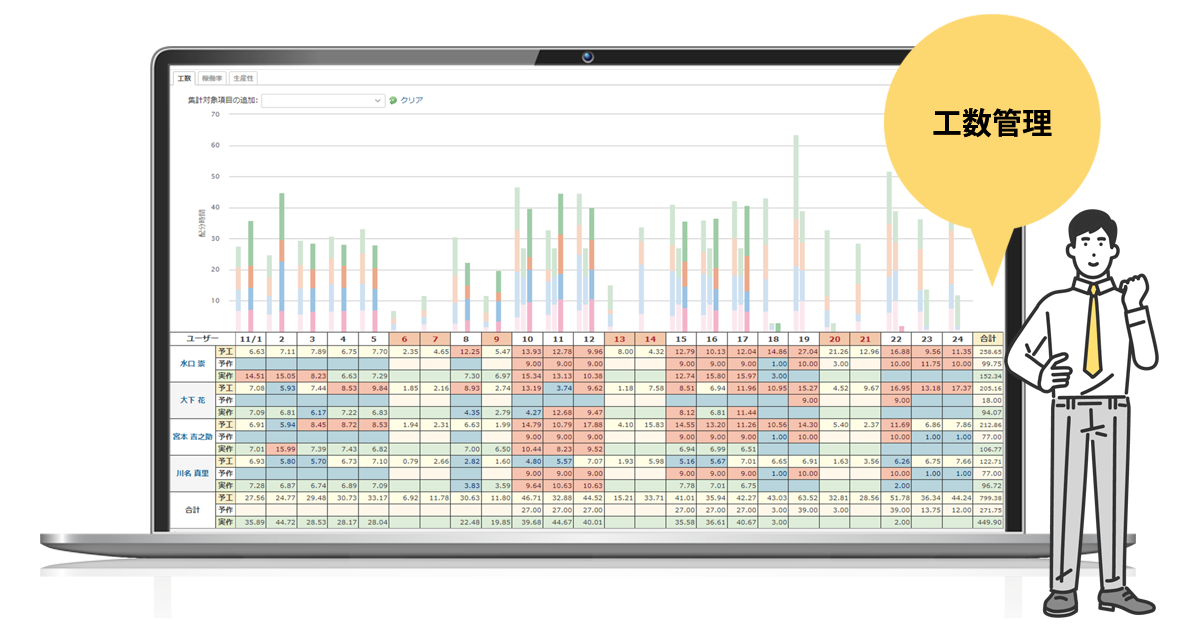The height and width of the screenshot is (630, 1200).
Task: Click the yellow 工数管理 speech bubble
Action: tap(990, 125)
